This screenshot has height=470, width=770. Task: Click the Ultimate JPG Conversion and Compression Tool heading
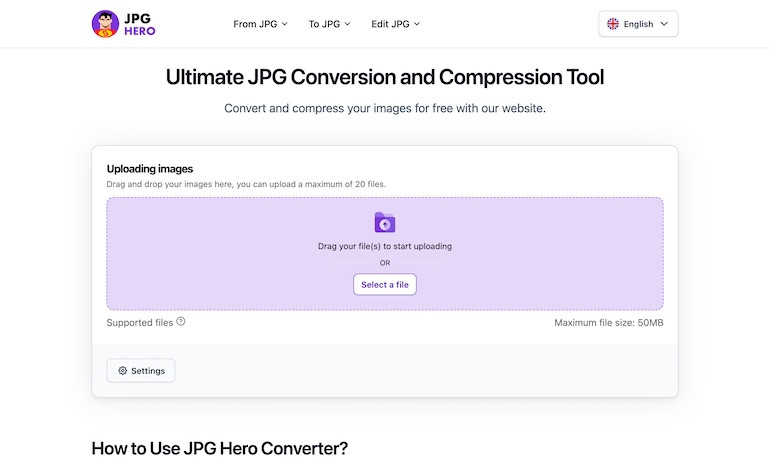[x=385, y=77]
